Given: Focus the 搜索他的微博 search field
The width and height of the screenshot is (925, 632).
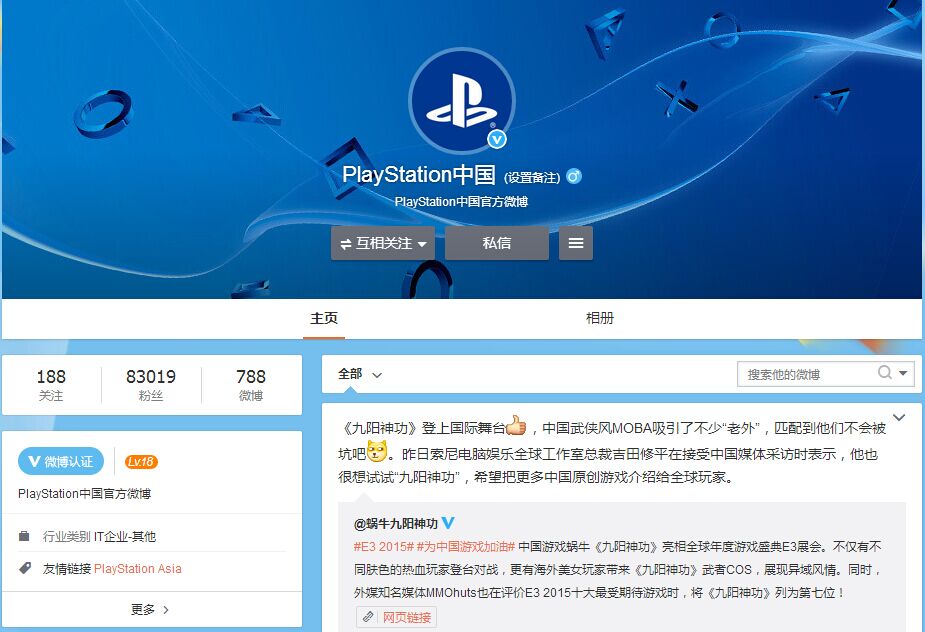Looking at the screenshot, I should [807, 374].
